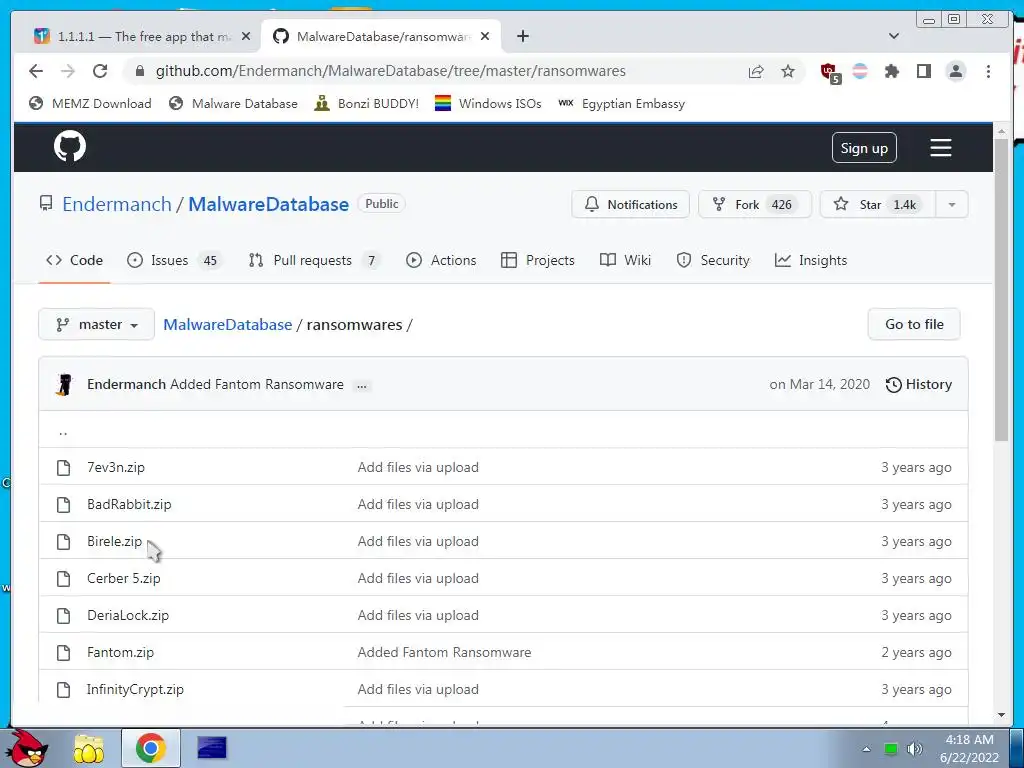
Task: Expand the Star list dropdown arrow
Action: click(x=952, y=204)
